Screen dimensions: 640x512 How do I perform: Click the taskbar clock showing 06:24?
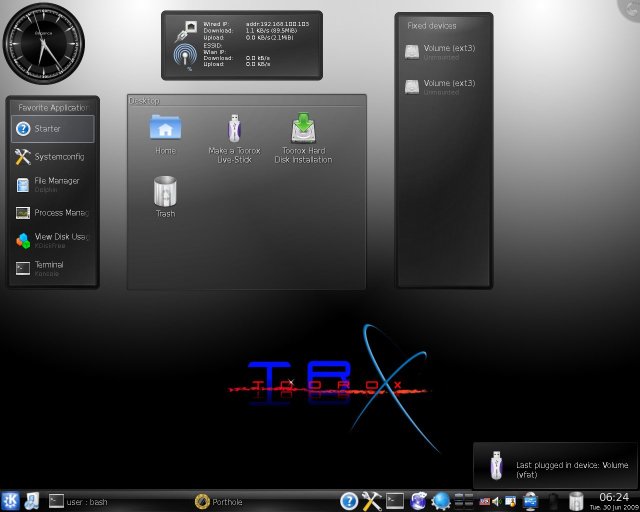(x=614, y=497)
